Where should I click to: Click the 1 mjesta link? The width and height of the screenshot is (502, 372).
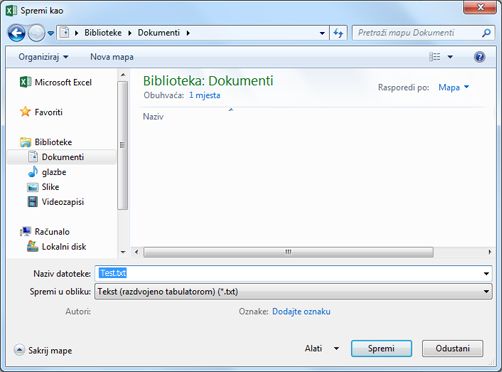[204, 95]
